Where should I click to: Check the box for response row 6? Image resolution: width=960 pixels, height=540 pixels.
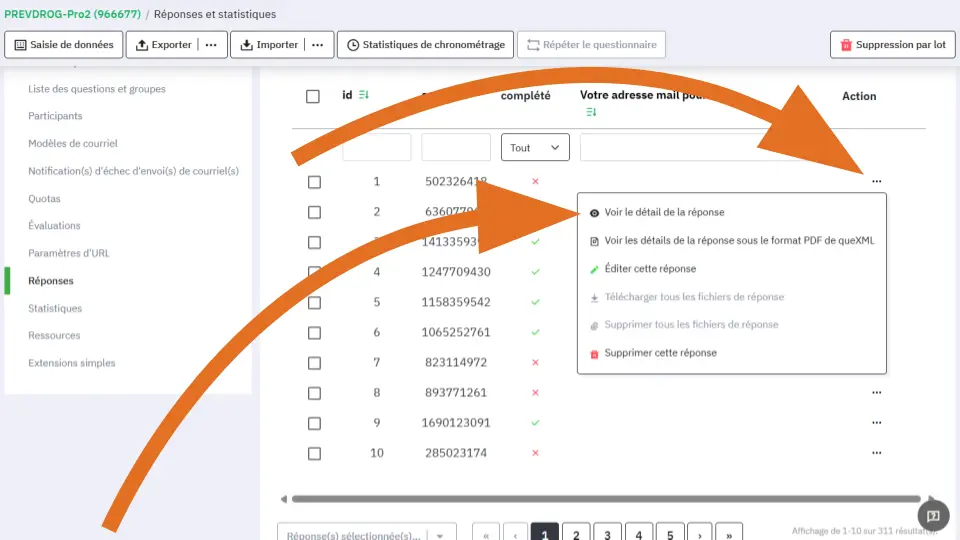[x=314, y=332]
